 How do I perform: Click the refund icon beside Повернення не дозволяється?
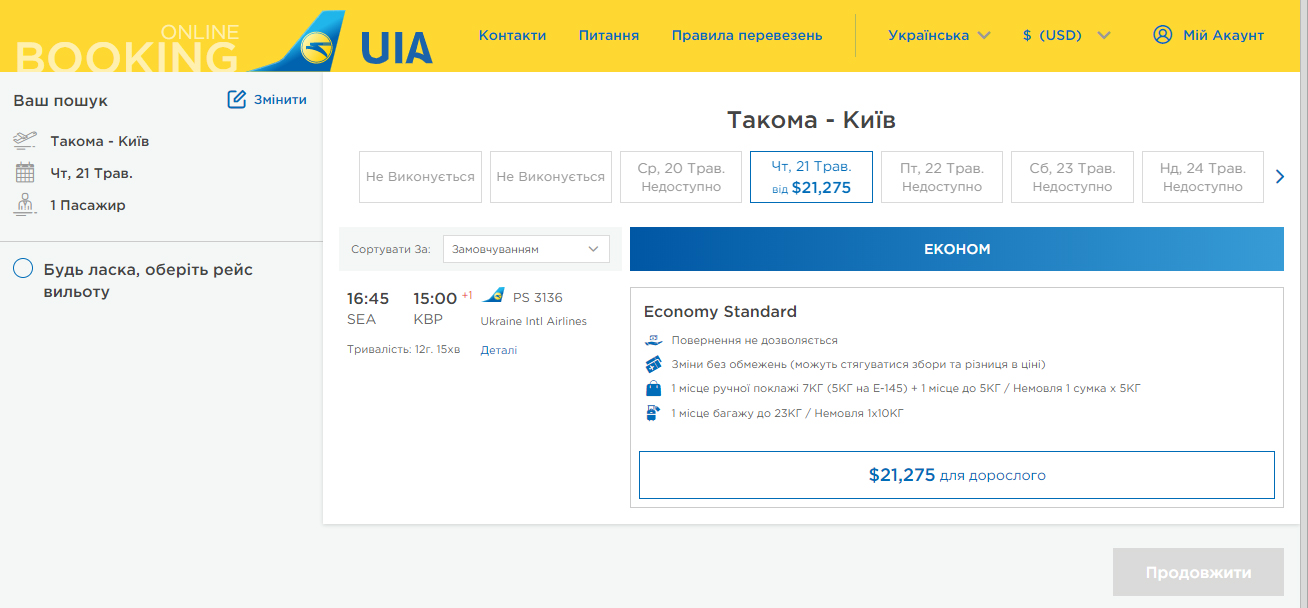(x=653, y=341)
